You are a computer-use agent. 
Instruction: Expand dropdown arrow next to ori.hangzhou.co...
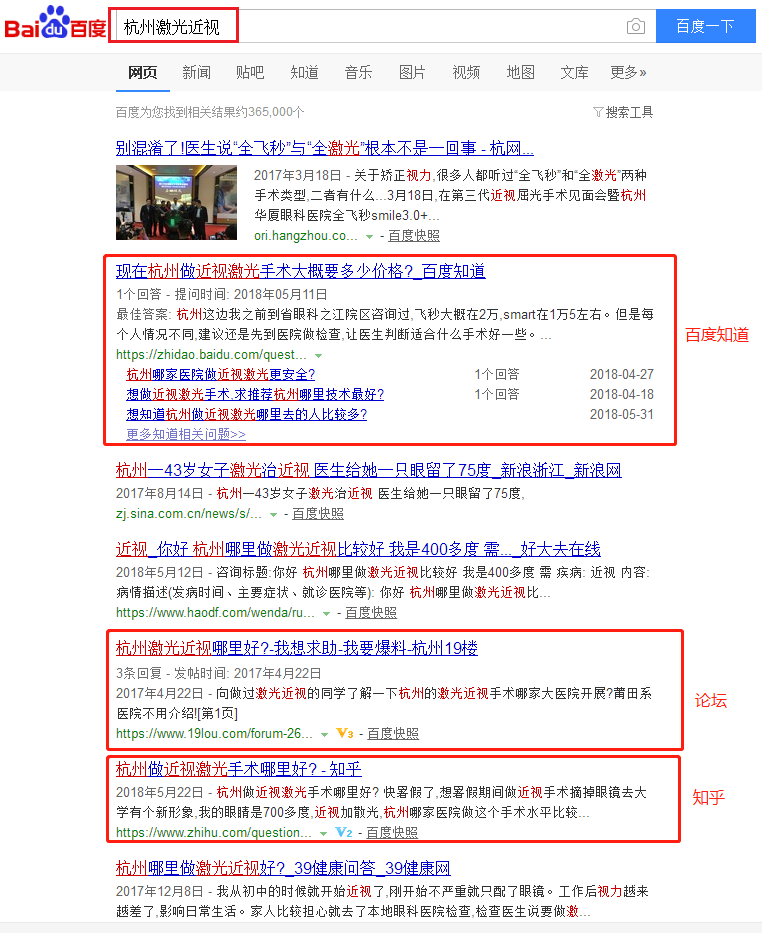[x=369, y=236]
